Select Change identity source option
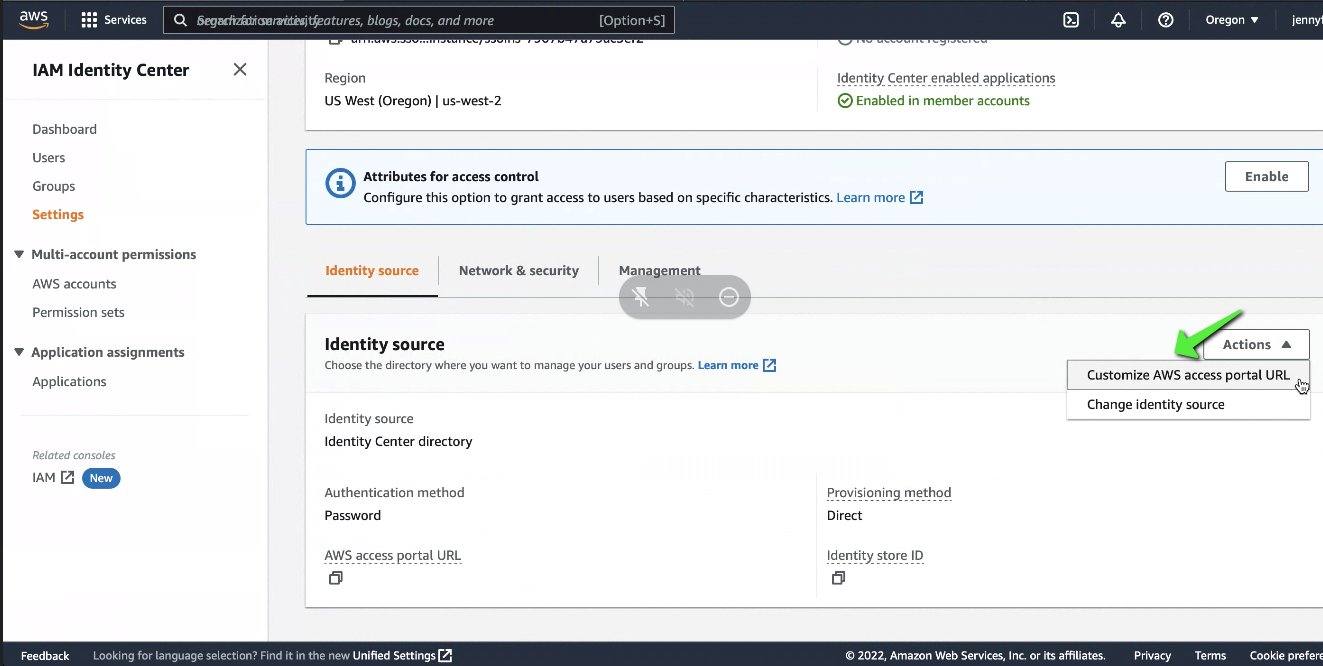 coord(1188,404)
